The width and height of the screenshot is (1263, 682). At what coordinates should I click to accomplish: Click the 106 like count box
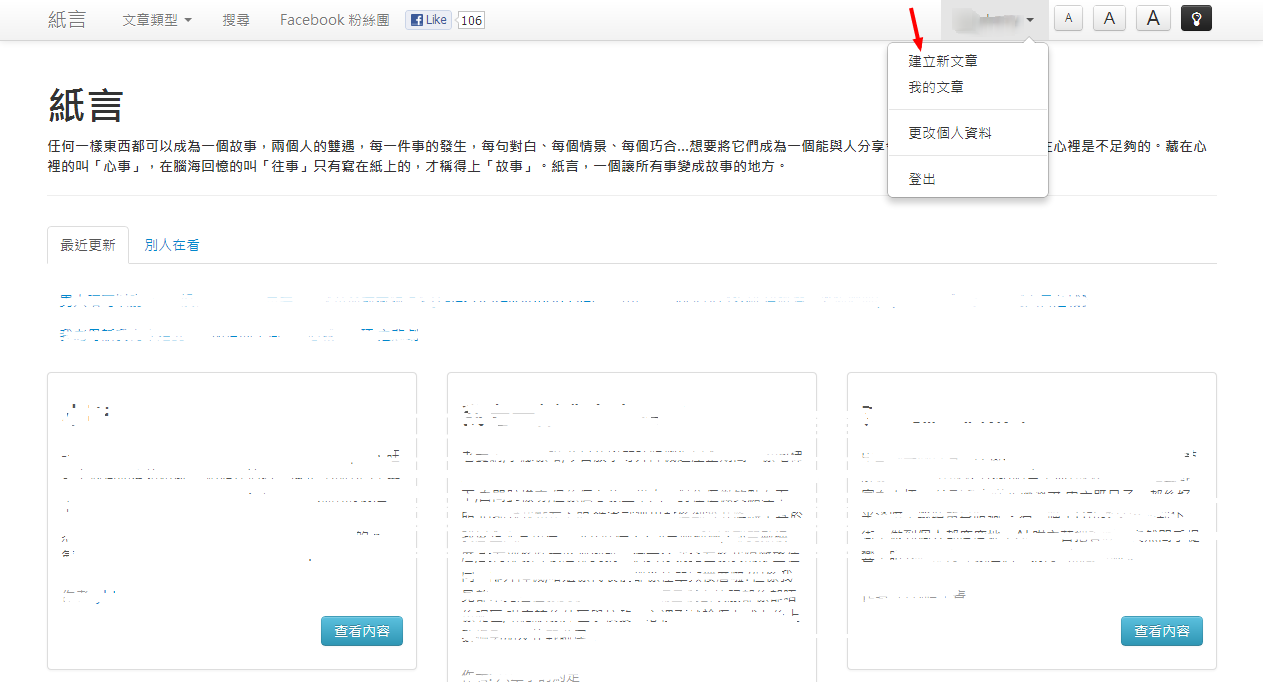pos(471,20)
